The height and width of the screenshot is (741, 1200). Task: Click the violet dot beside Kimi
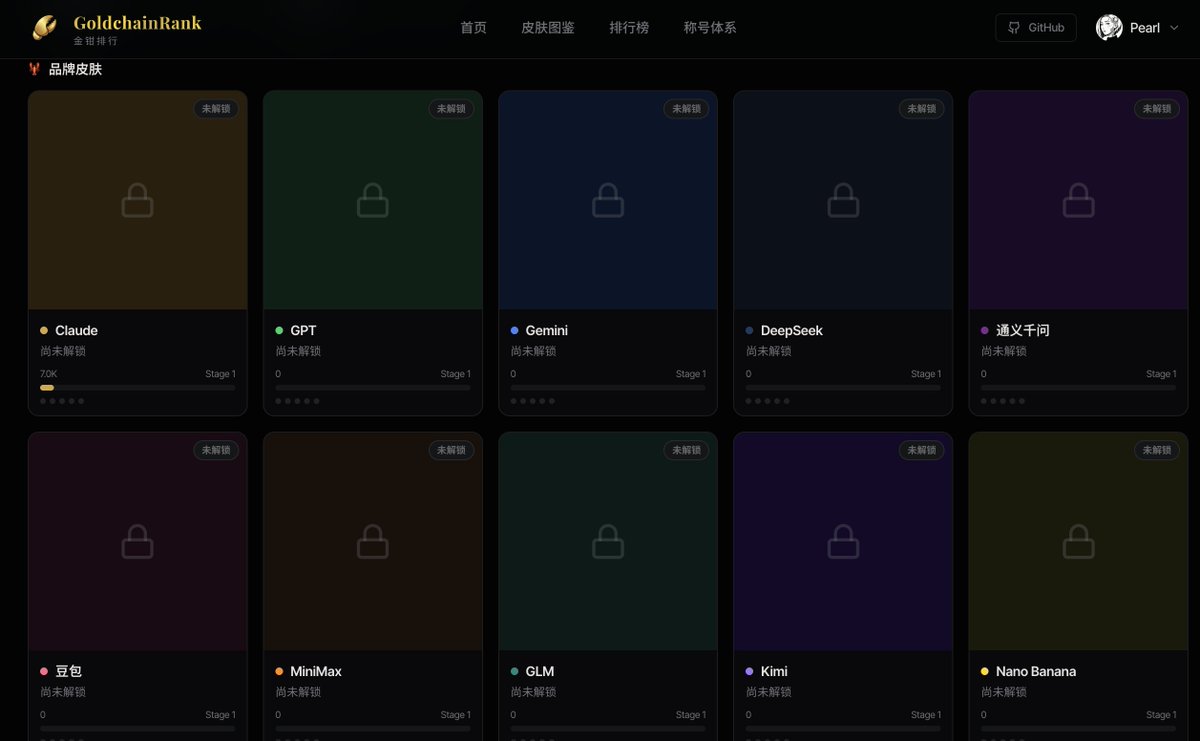coord(749,671)
